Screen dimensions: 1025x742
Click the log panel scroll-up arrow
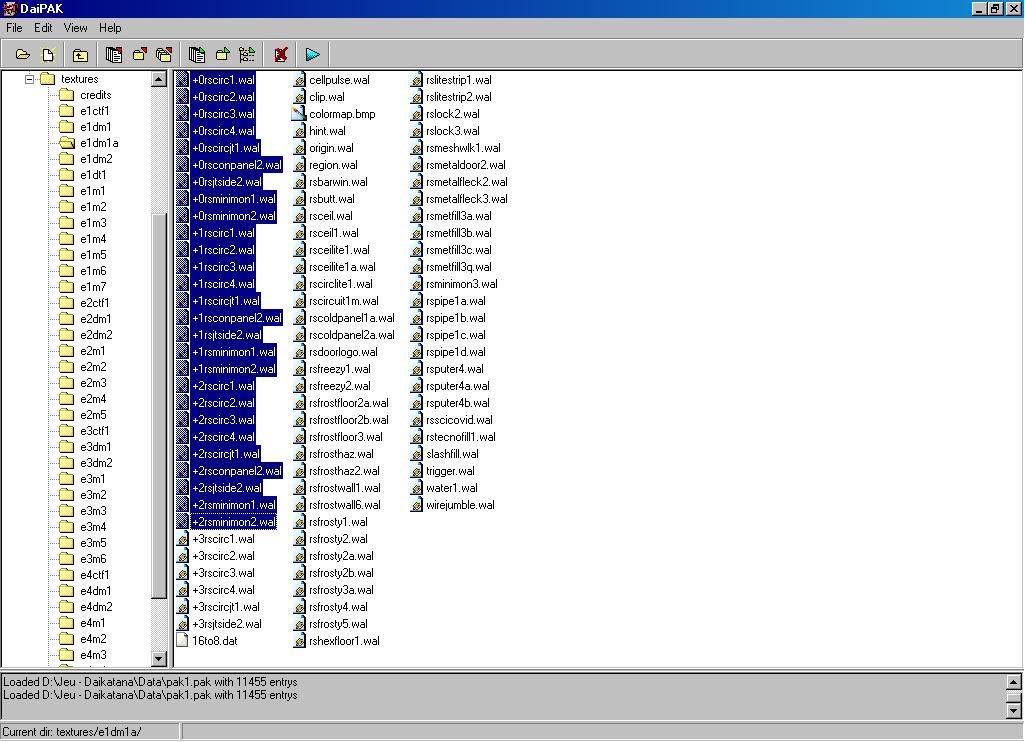point(1013,682)
